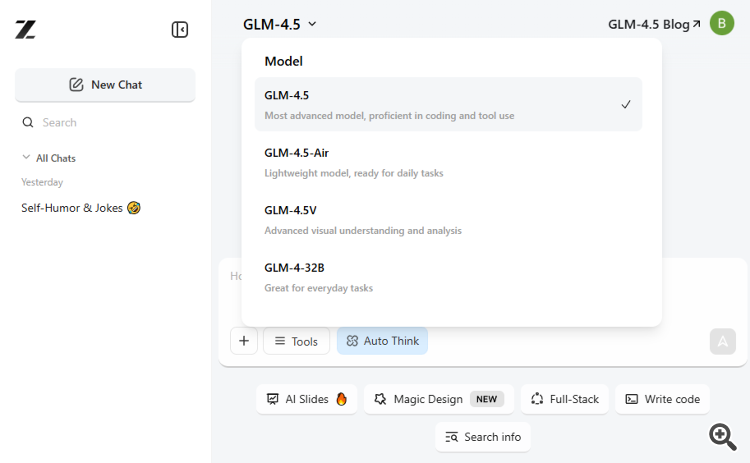Choose GLM-4.5-Air lightweight model
This screenshot has width=750, height=463.
448,162
